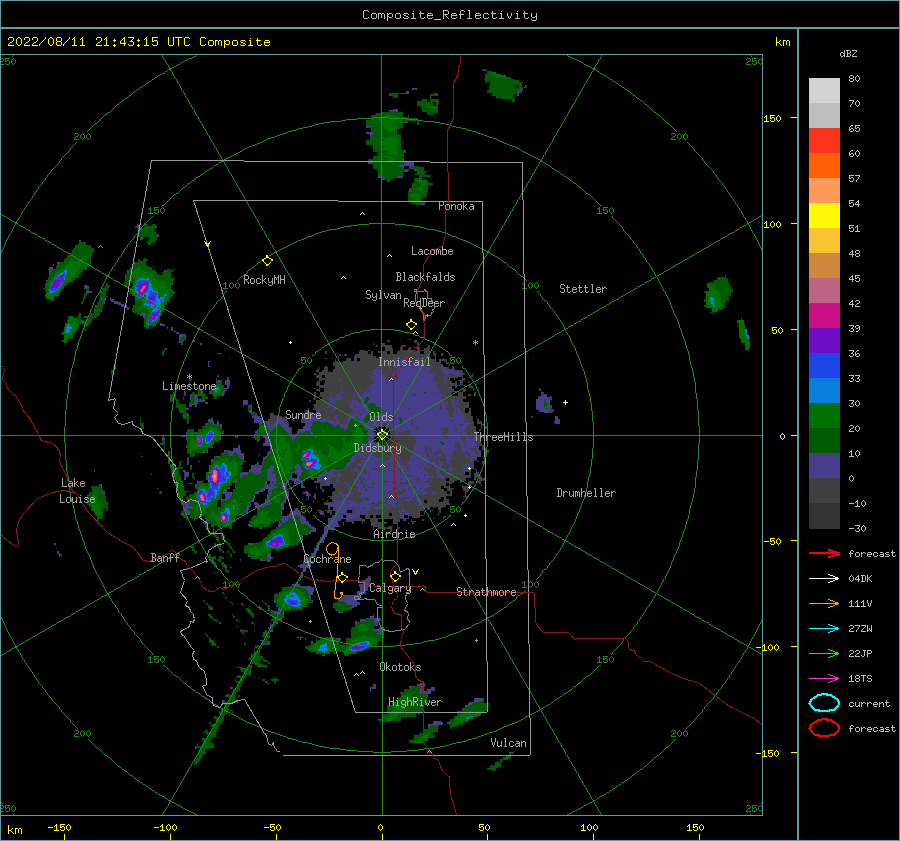The width and height of the screenshot is (900, 841).
Task: Click the RockyMH label
Action: click(x=264, y=280)
